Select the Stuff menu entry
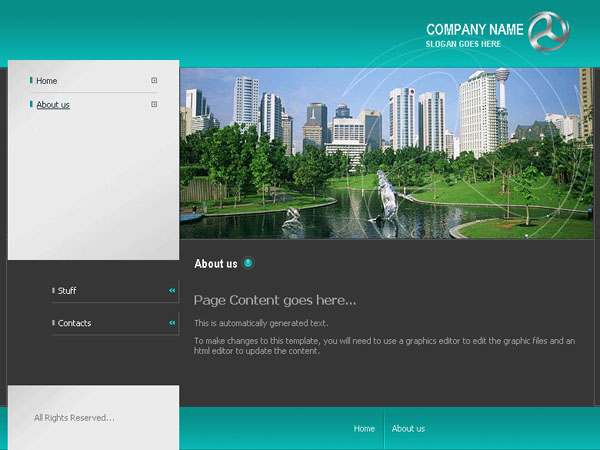The image size is (600, 450). (x=67, y=291)
